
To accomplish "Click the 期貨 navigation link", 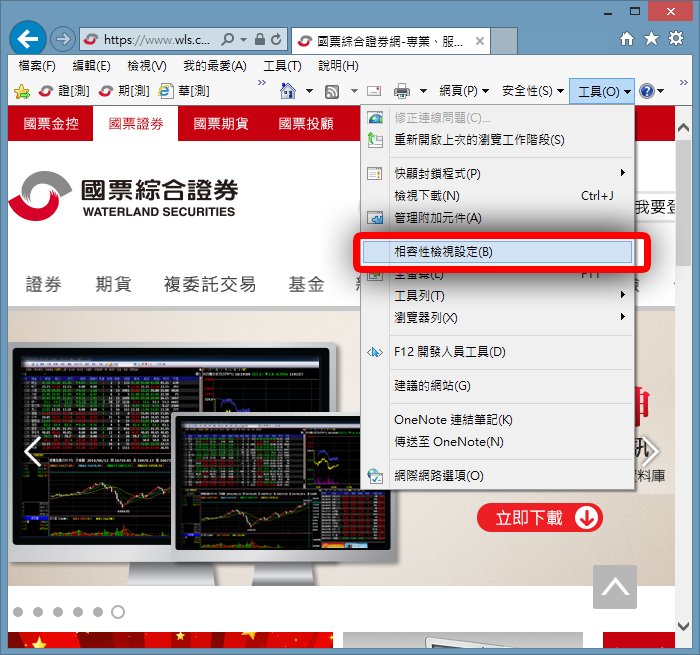I will [113, 284].
